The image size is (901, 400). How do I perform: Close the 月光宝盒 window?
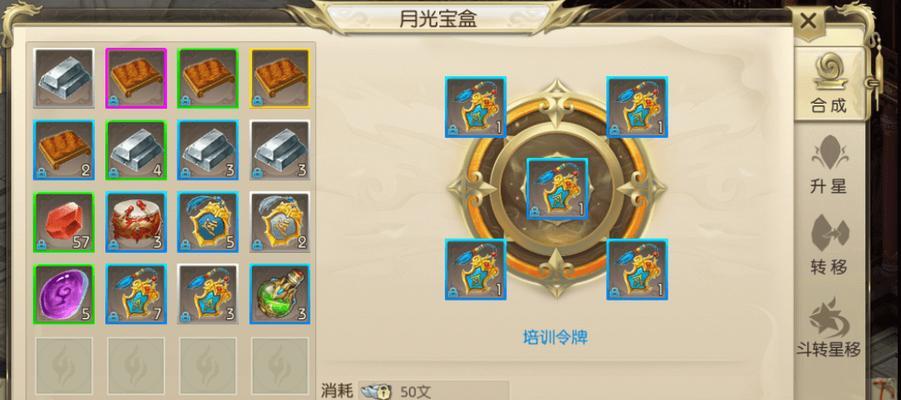coord(808,22)
